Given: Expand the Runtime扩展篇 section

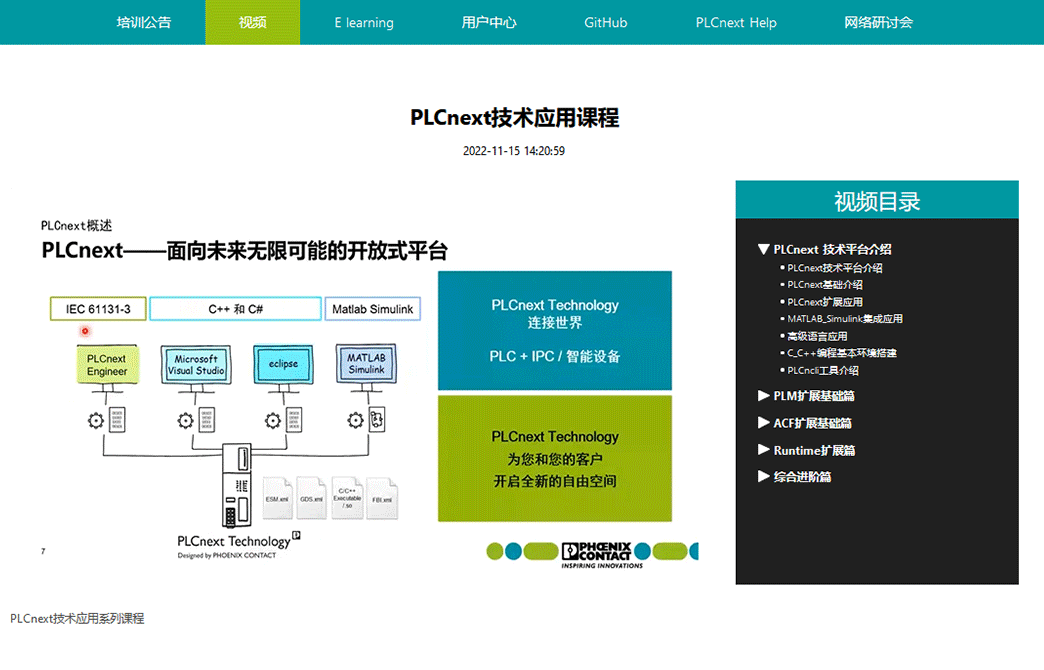Looking at the screenshot, I should [x=813, y=450].
